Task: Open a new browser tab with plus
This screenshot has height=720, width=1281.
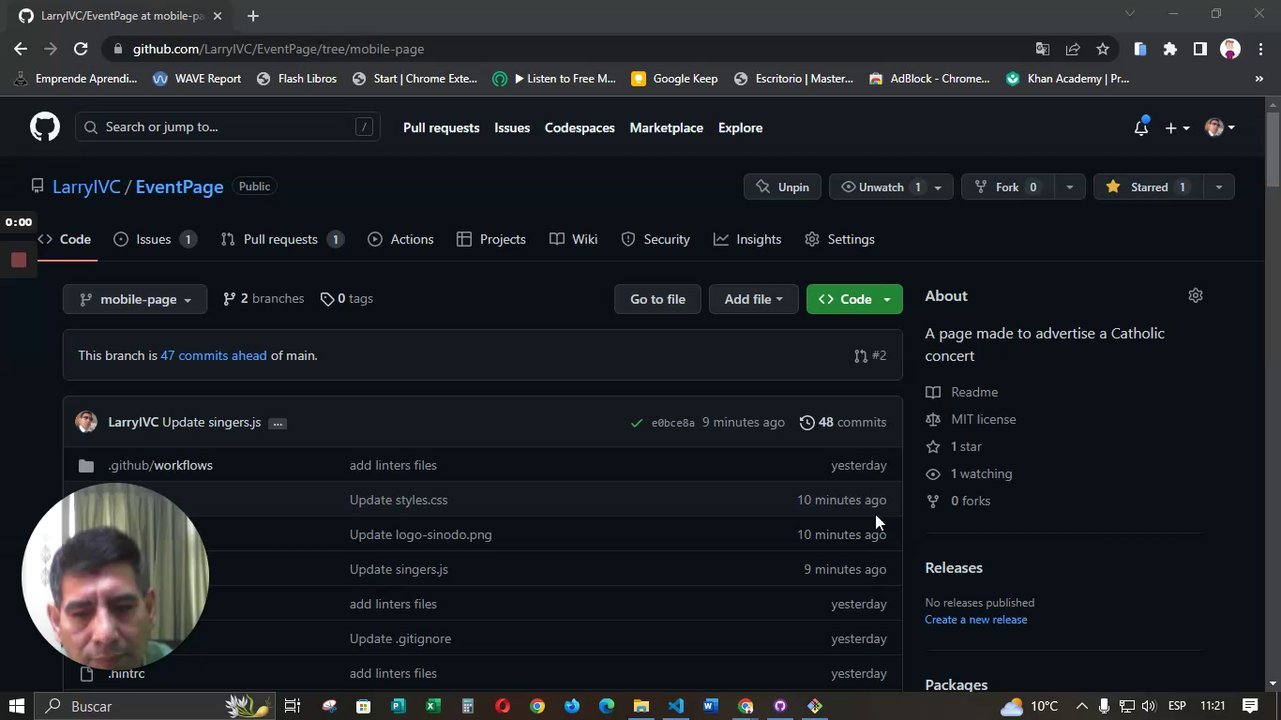Action: (253, 16)
